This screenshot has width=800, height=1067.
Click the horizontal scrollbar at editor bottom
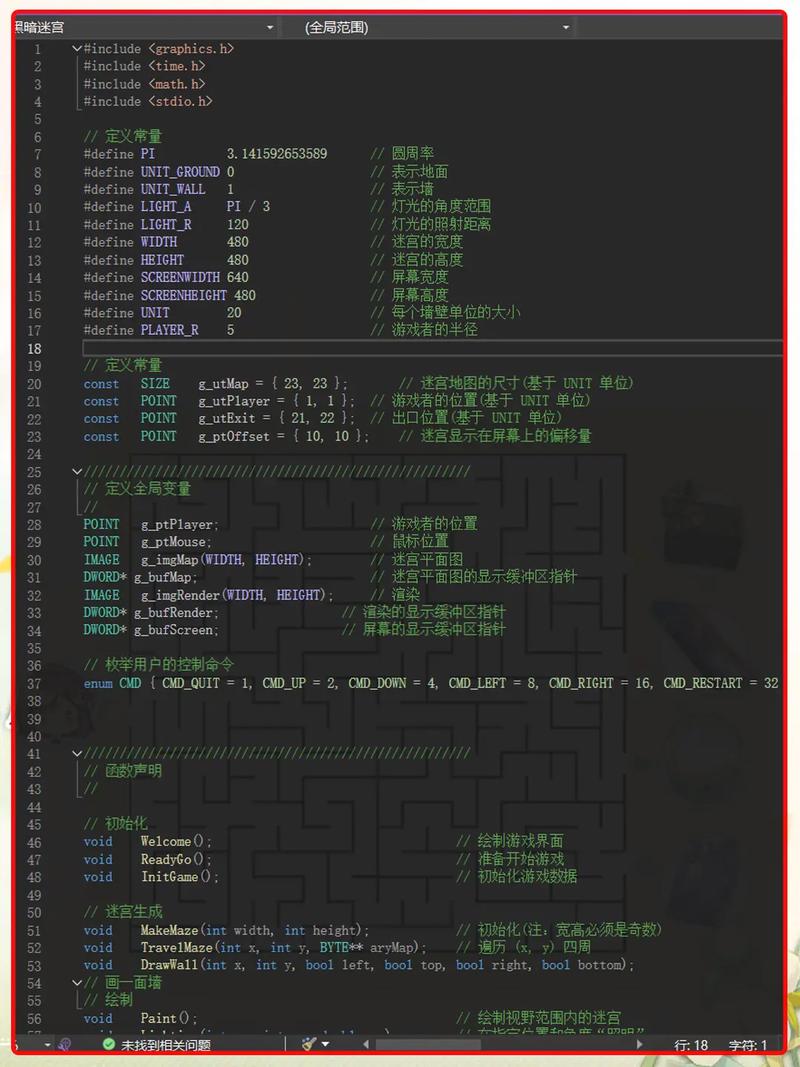pyautogui.click(x=500, y=1044)
